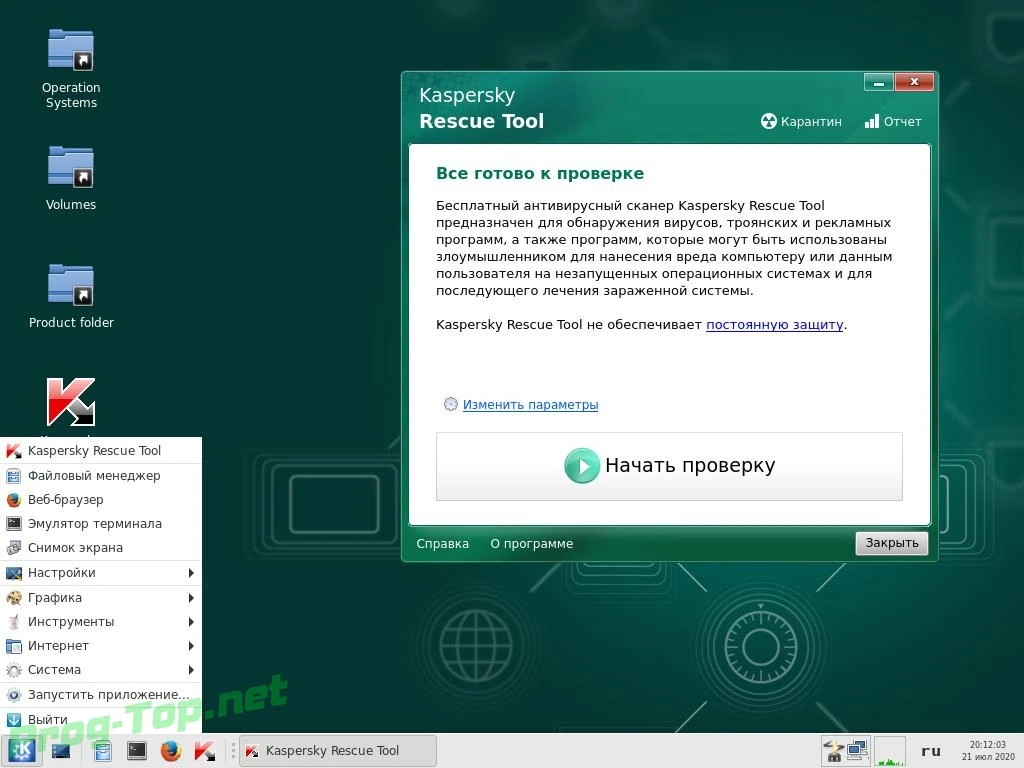1024x768 pixels.
Task: Click the radiation quarantine icon in the header
Action: (769, 121)
